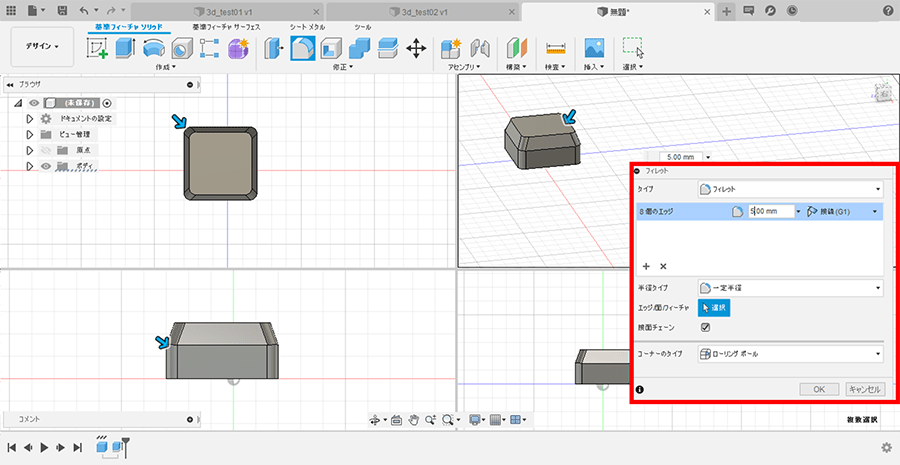Click the radius value input field
The image size is (900, 465).
coord(770,211)
